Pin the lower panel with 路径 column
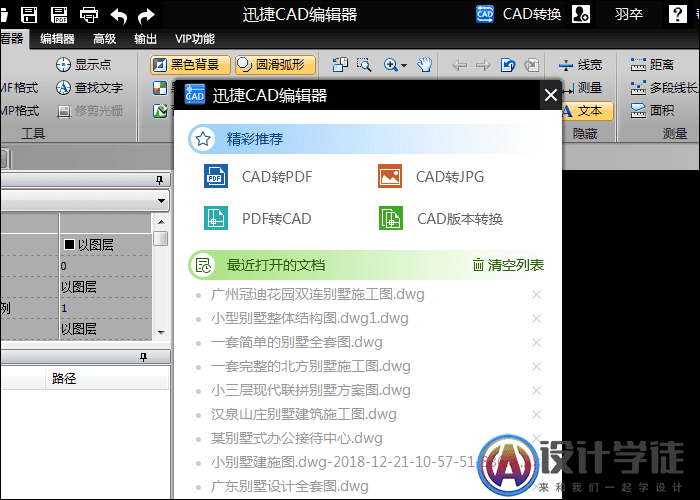The height and width of the screenshot is (500, 700). pyautogui.click(x=143, y=357)
